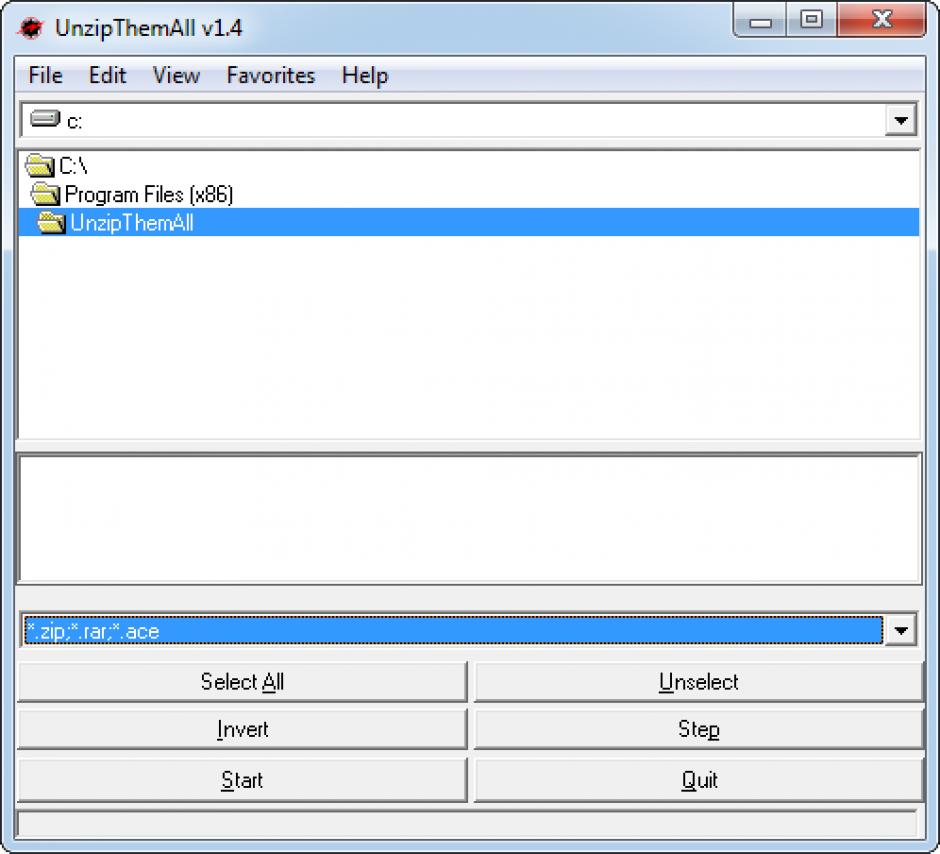Open the File menu
This screenshot has height=854, width=940.
[46, 76]
